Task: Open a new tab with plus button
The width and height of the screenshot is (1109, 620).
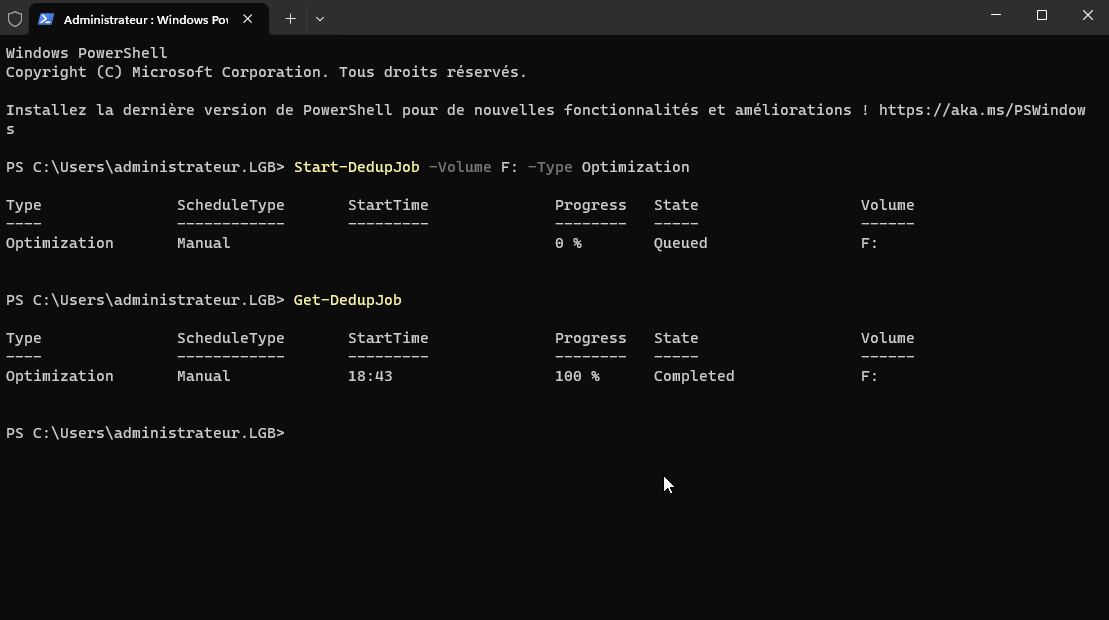Action: point(290,19)
